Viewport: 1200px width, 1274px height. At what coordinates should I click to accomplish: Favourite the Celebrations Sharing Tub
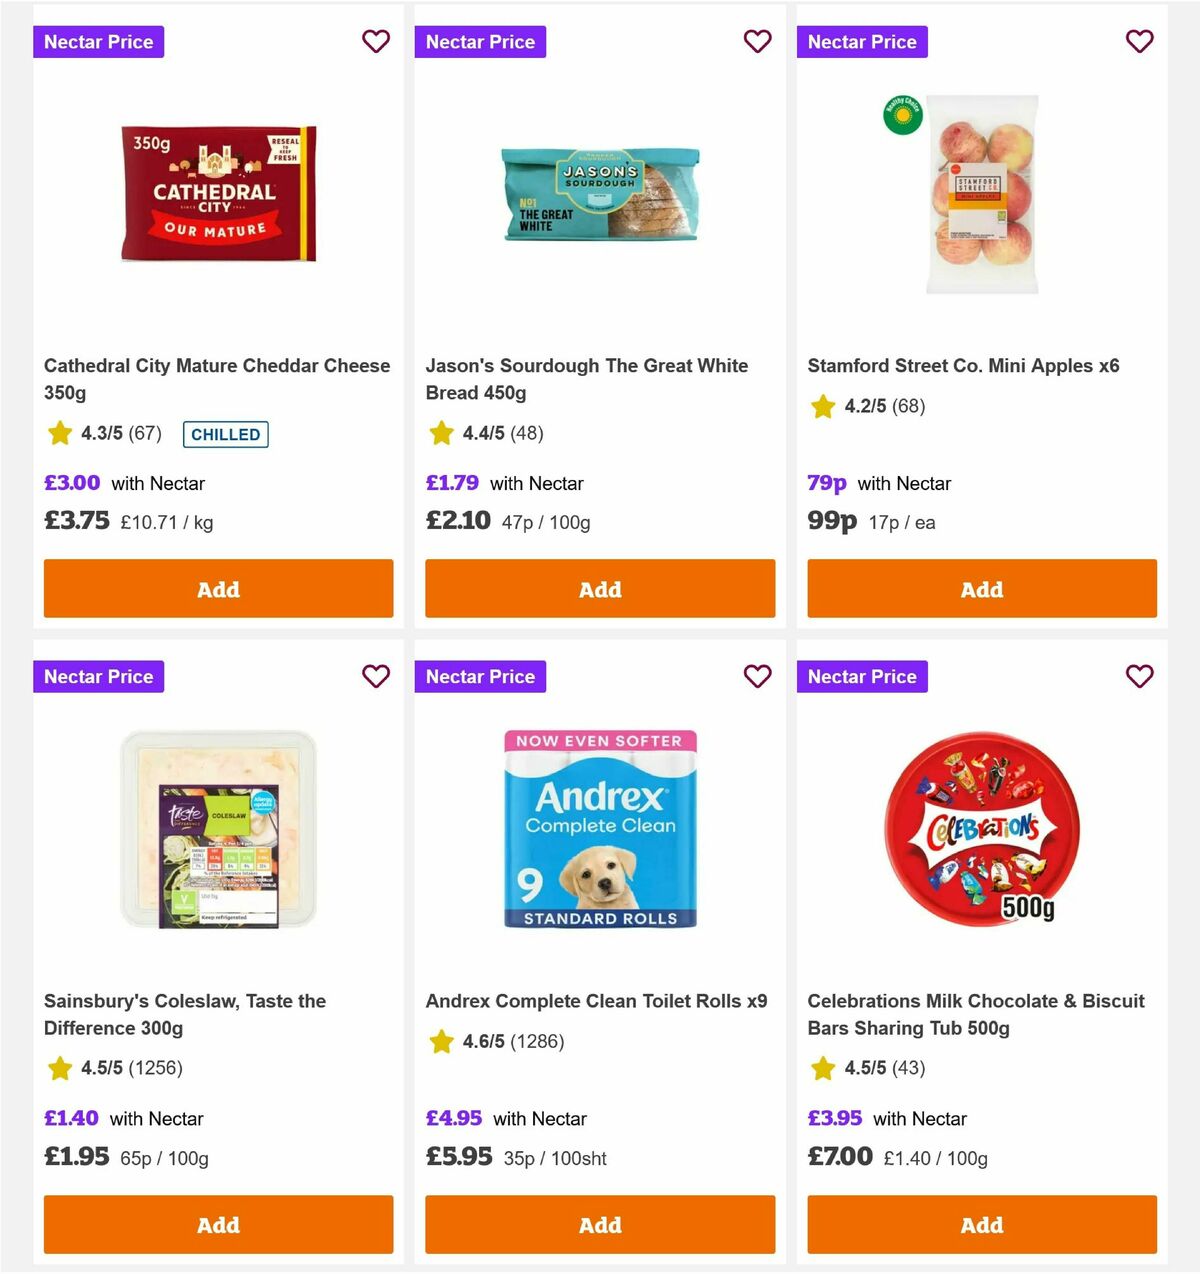[1139, 677]
